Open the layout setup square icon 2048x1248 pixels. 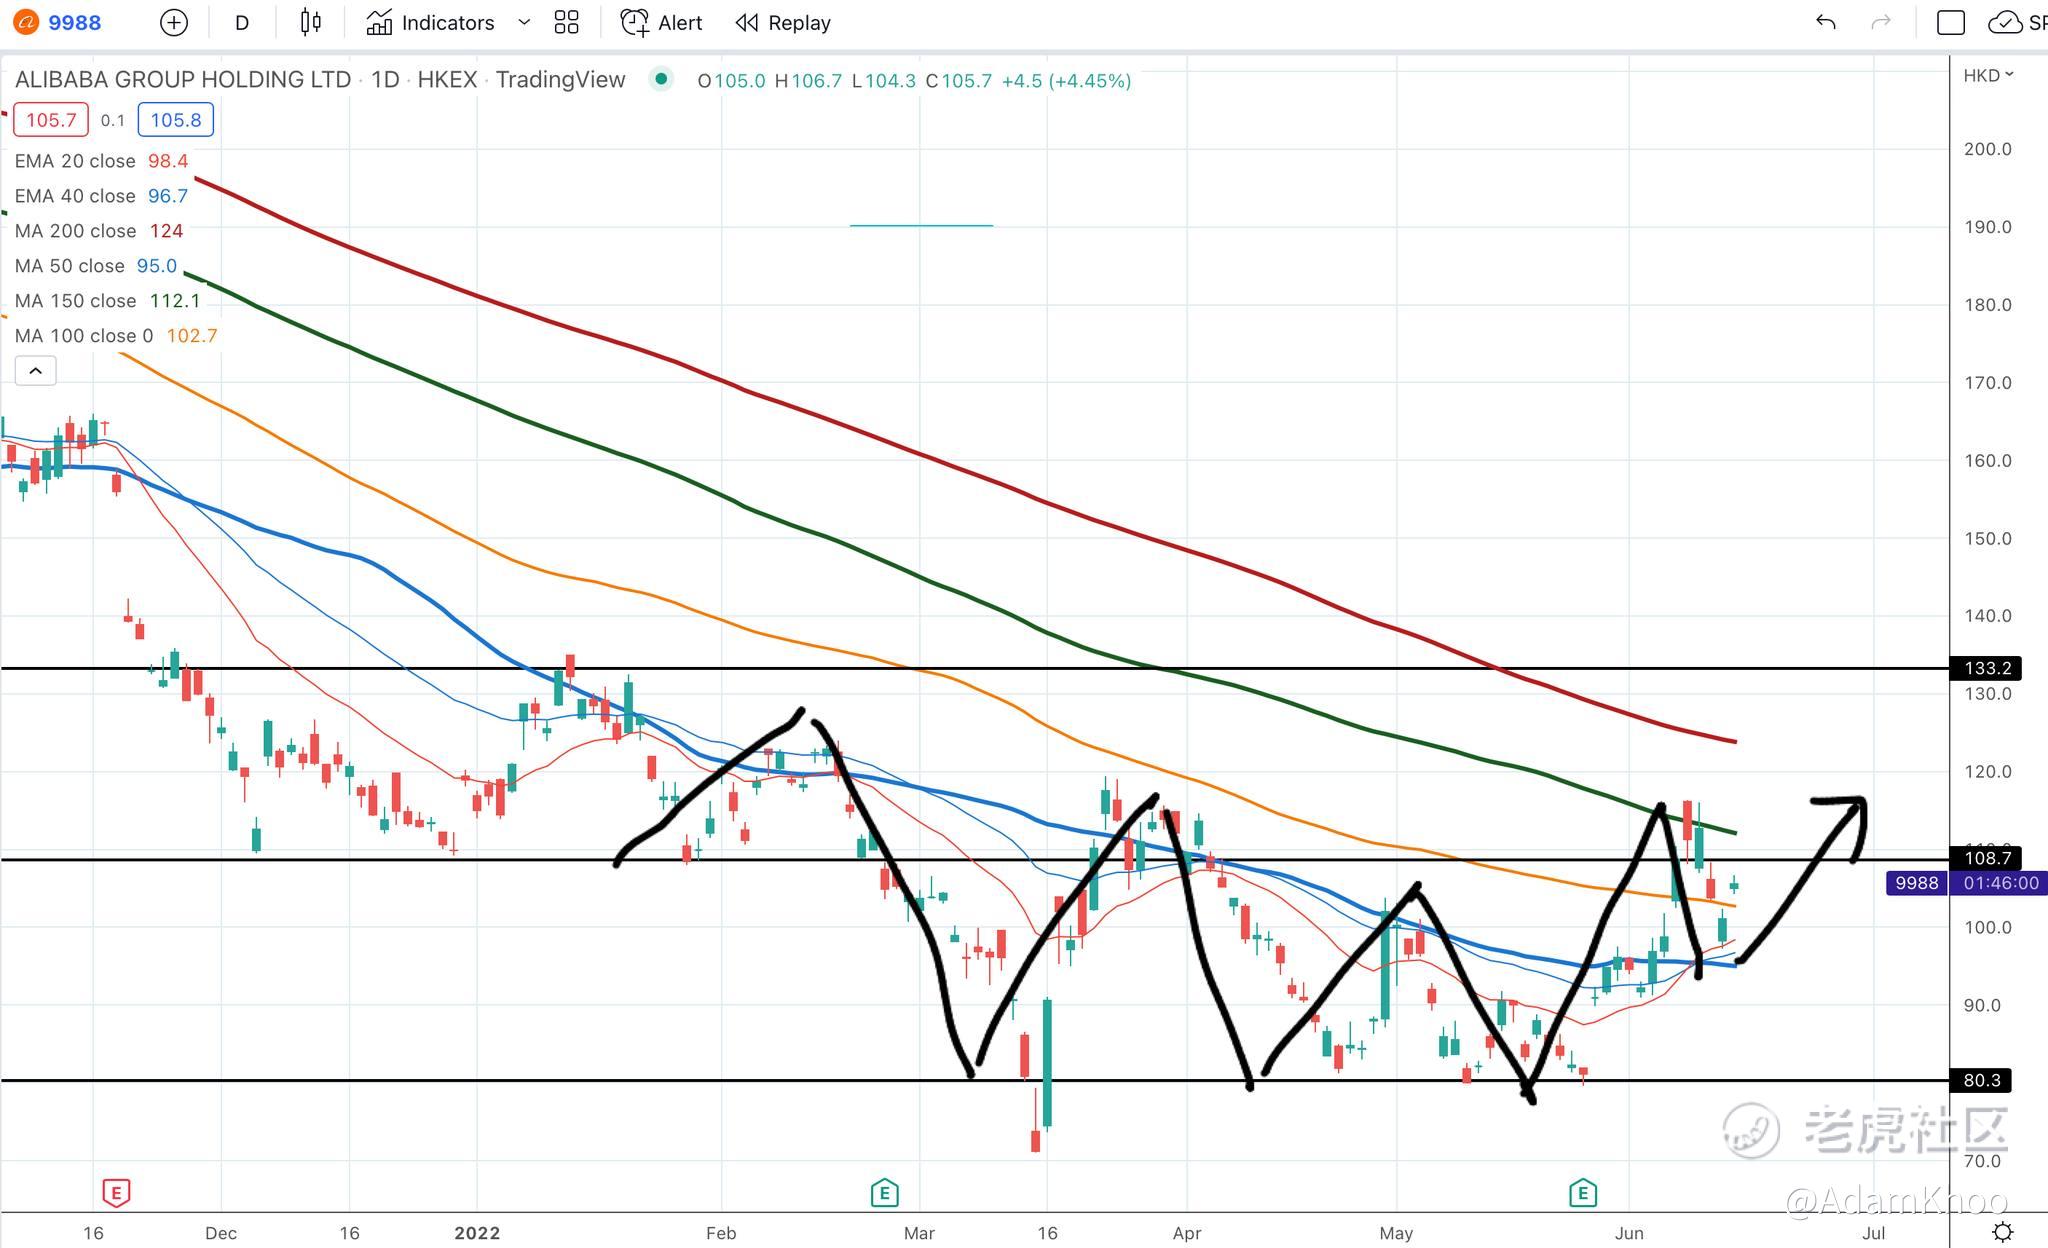tap(1950, 23)
